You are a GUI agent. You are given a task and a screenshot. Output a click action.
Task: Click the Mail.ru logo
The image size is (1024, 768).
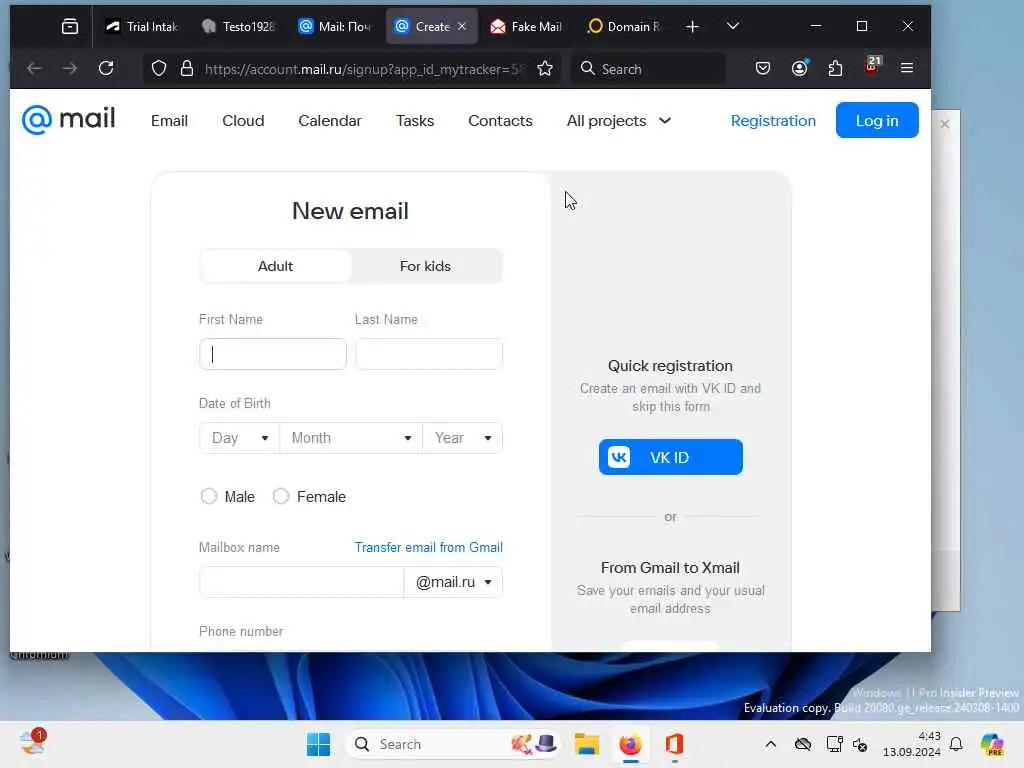69,120
